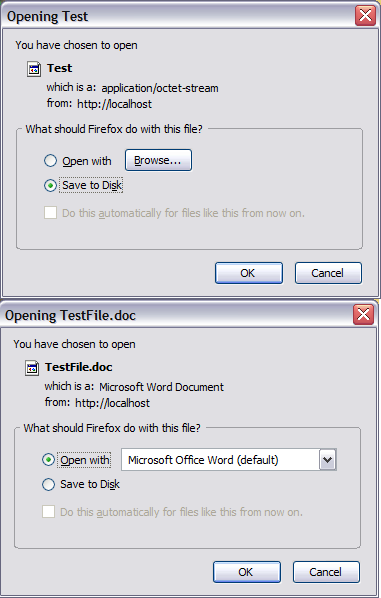The image size is (381, 598).
Task: Click the Browse... button
Action: click(158, 160)
